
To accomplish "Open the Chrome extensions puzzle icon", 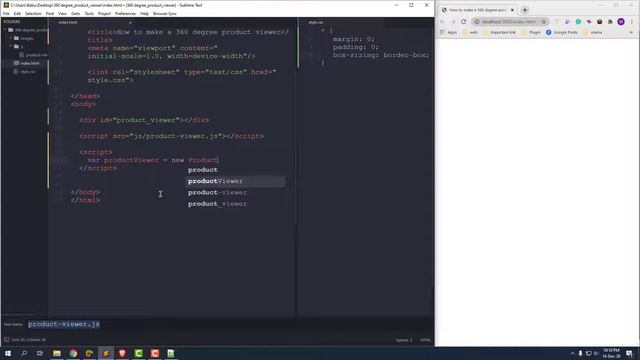I will pyautogui.click(x=610, y=22).
